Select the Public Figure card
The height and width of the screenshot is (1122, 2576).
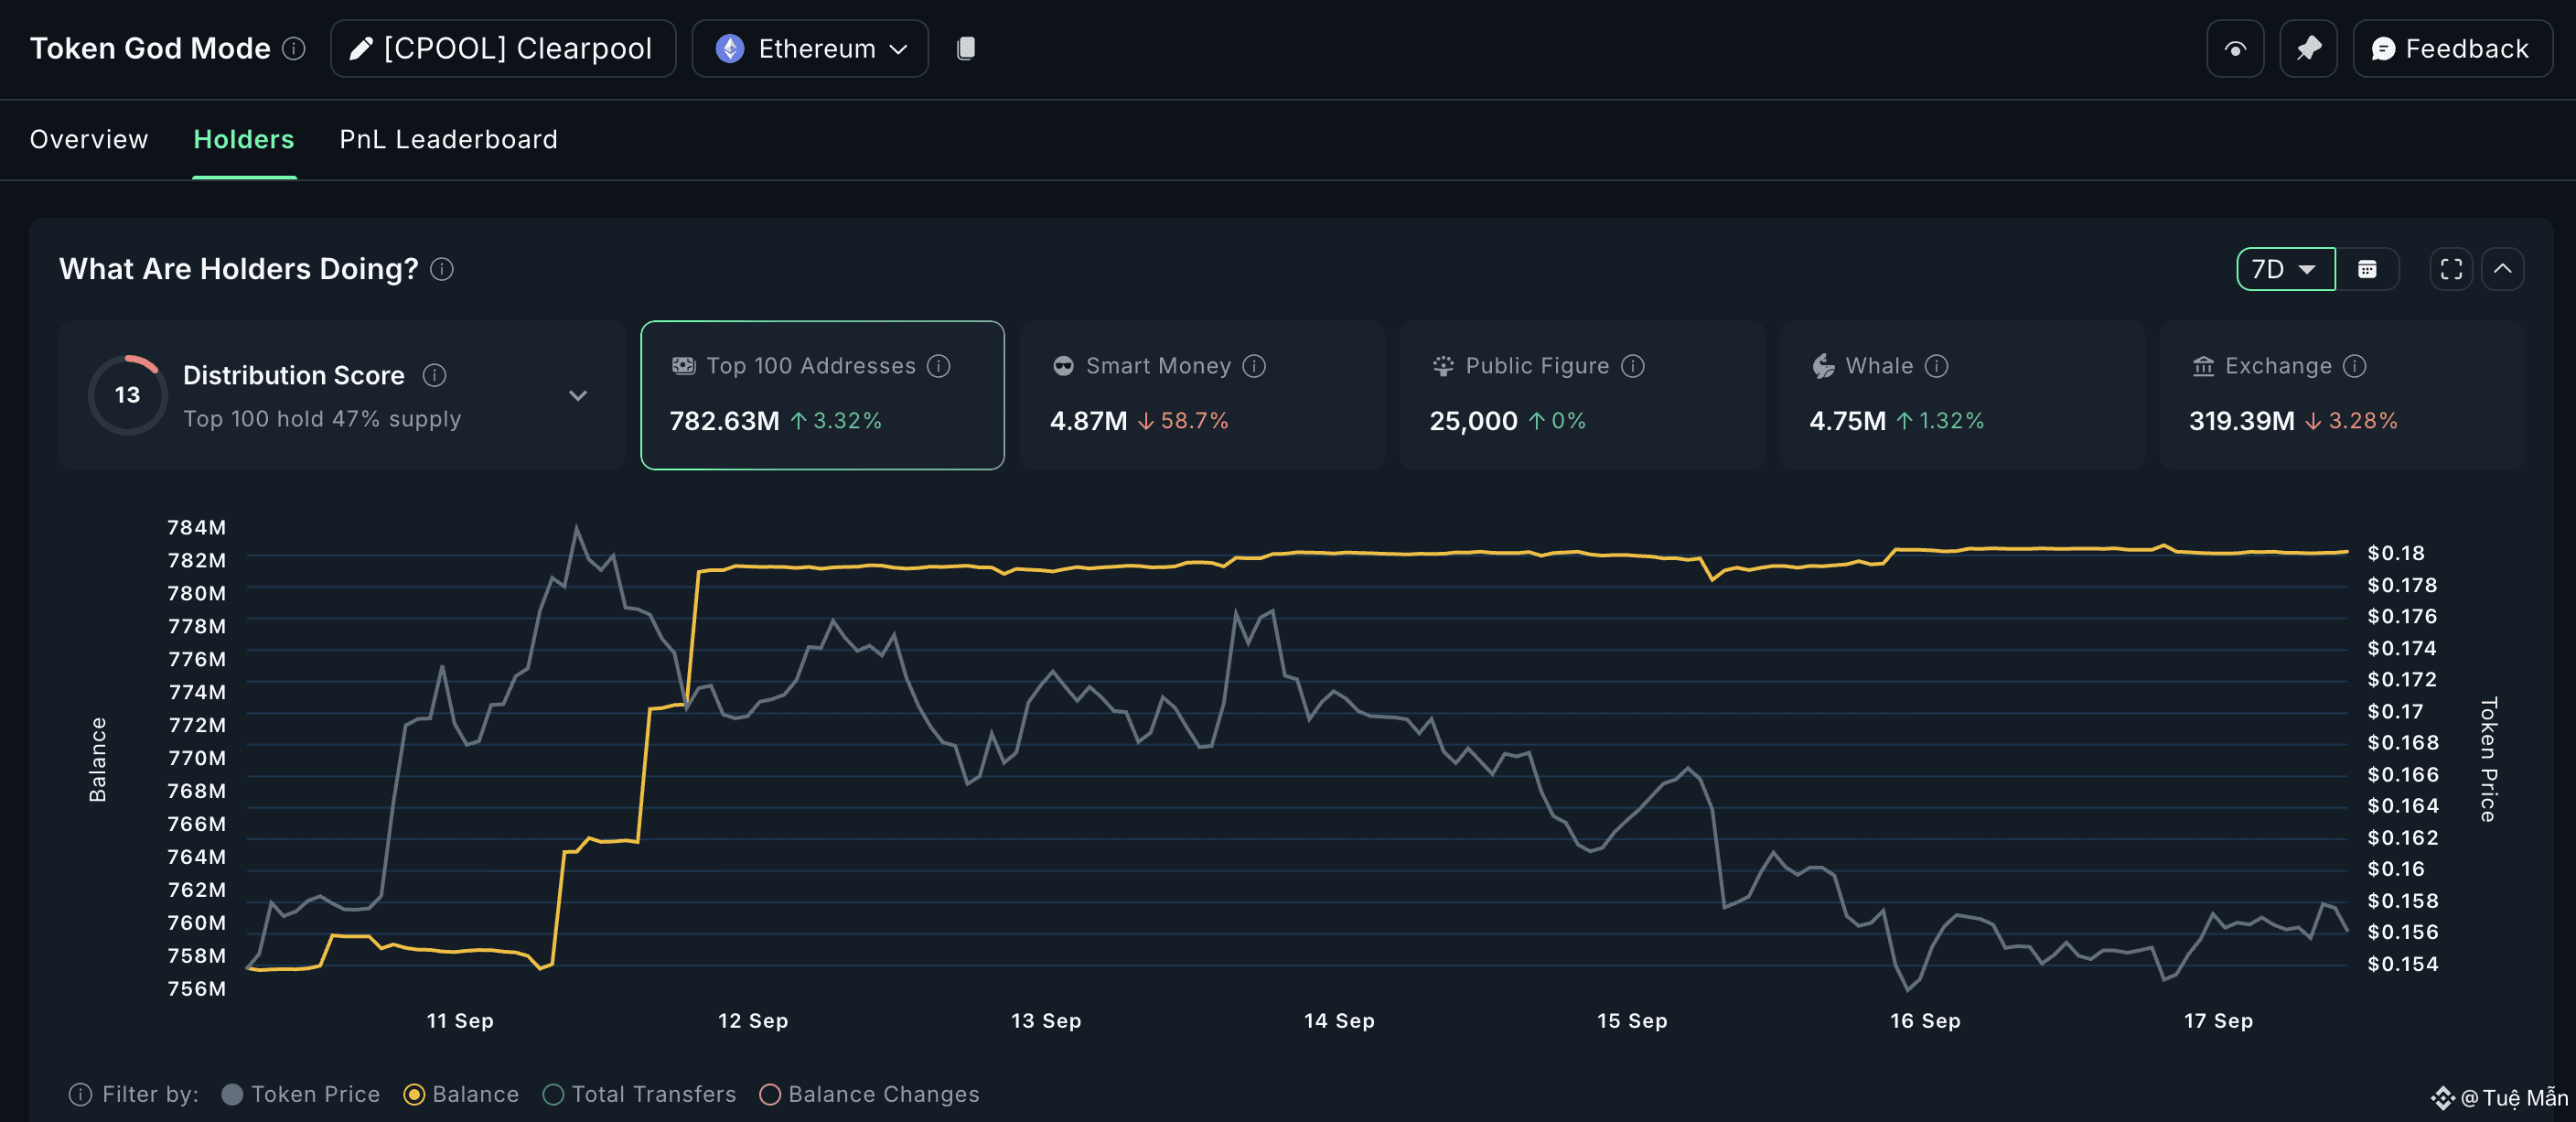click(x=1582, y=395)
